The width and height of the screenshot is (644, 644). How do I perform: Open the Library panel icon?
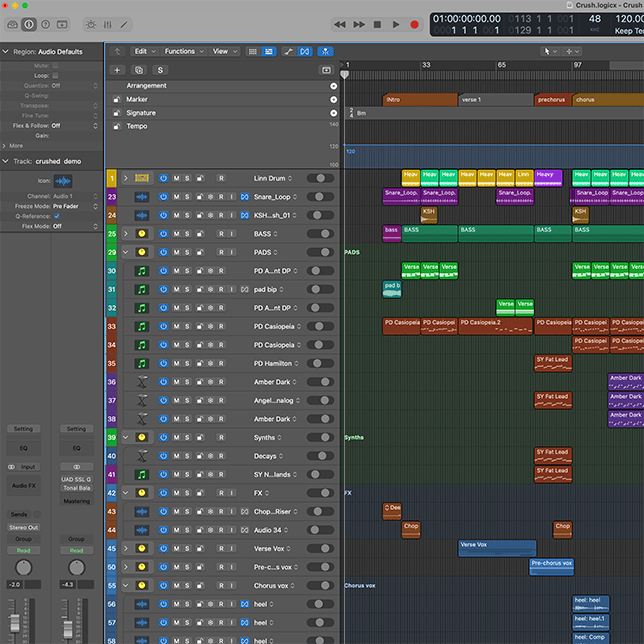point(12,25)
